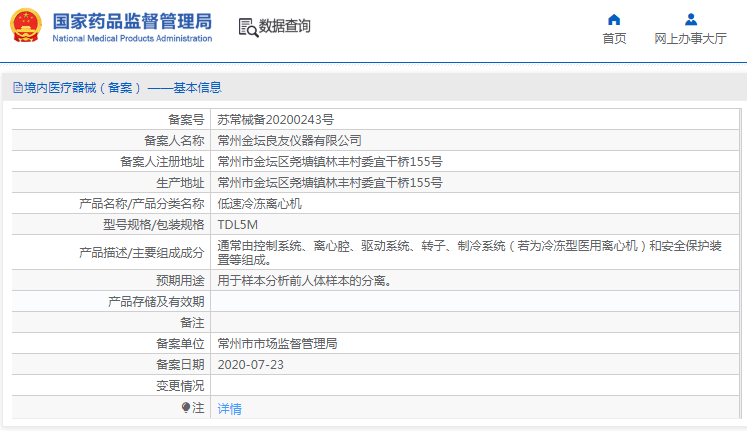Click the 2020-07-23 filing date

click(251, 364)
